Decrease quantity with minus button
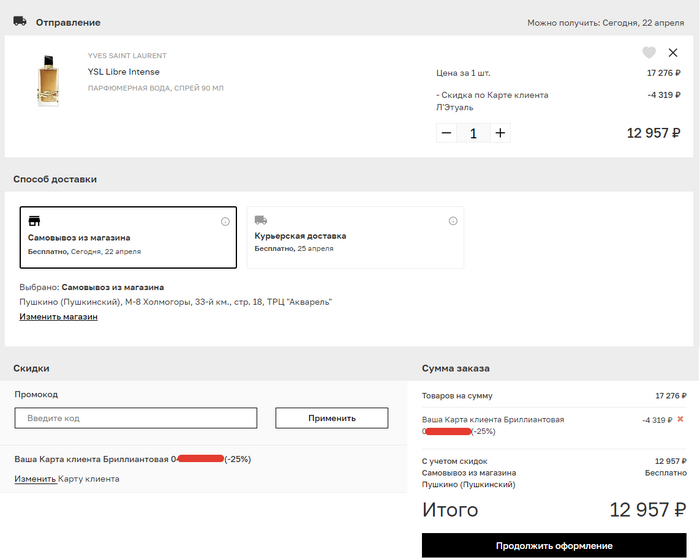The width and height of the screenshot is (700, 560). (446, 133)
